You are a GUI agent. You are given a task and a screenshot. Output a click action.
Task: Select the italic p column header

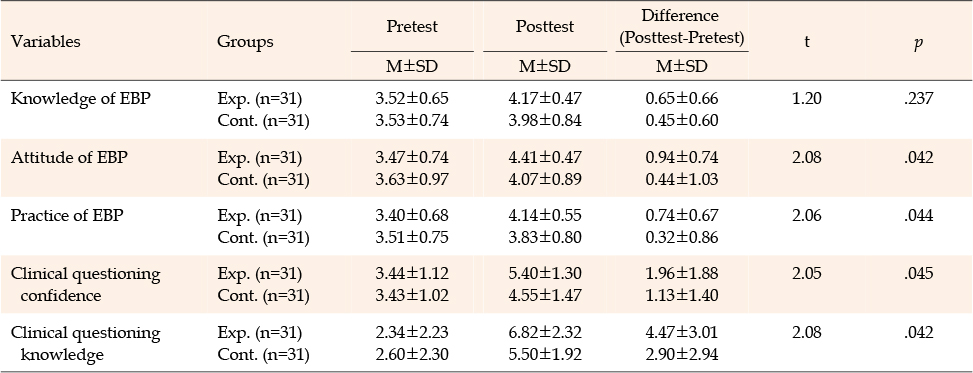click(918, 43)
